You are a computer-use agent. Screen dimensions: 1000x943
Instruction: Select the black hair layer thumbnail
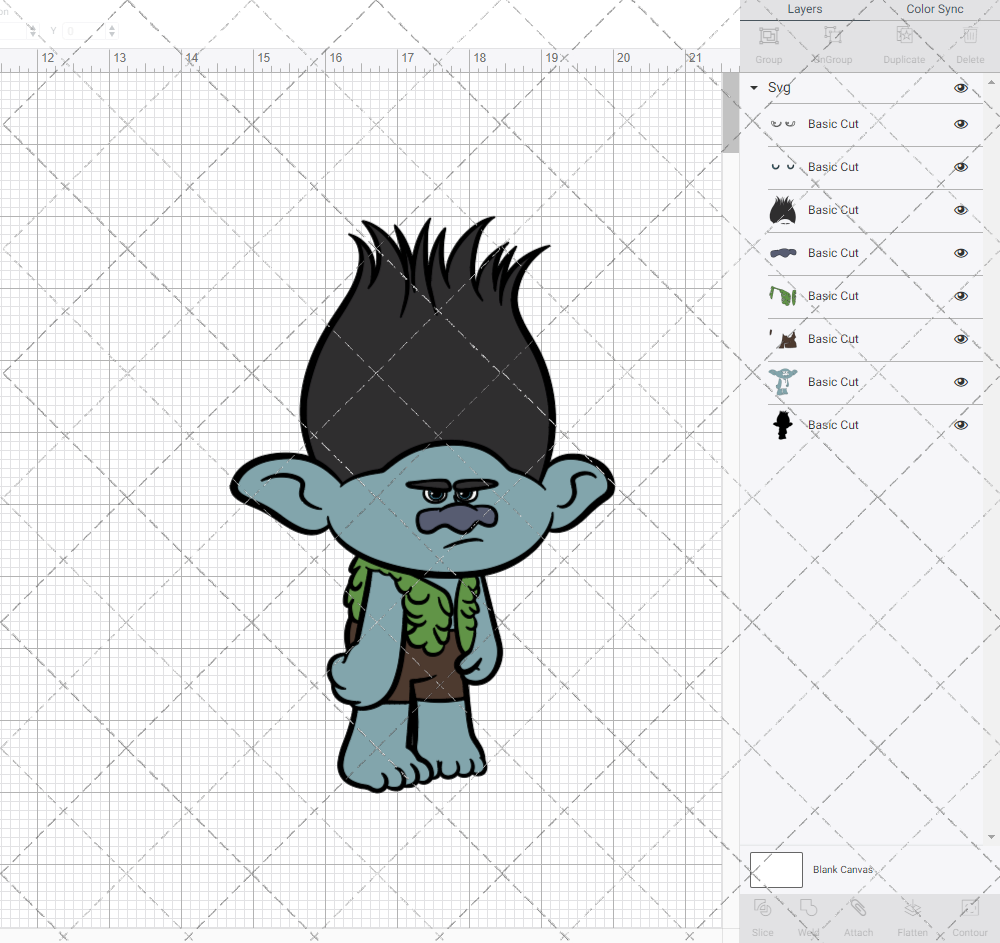click(x=783, y=210)
